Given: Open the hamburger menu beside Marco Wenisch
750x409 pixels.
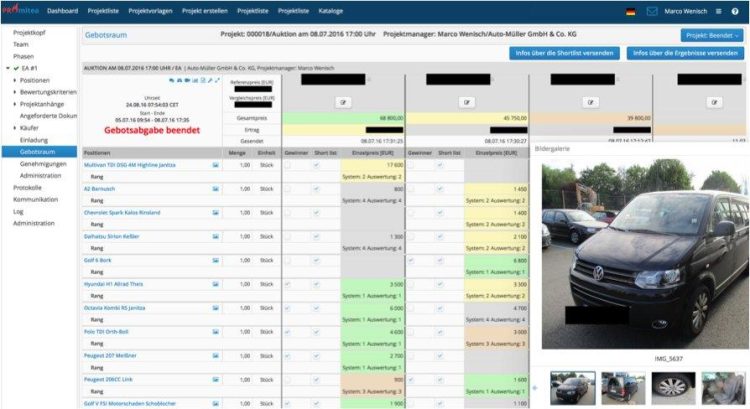Looking at the screenshot, I should (x=718, y=11).
